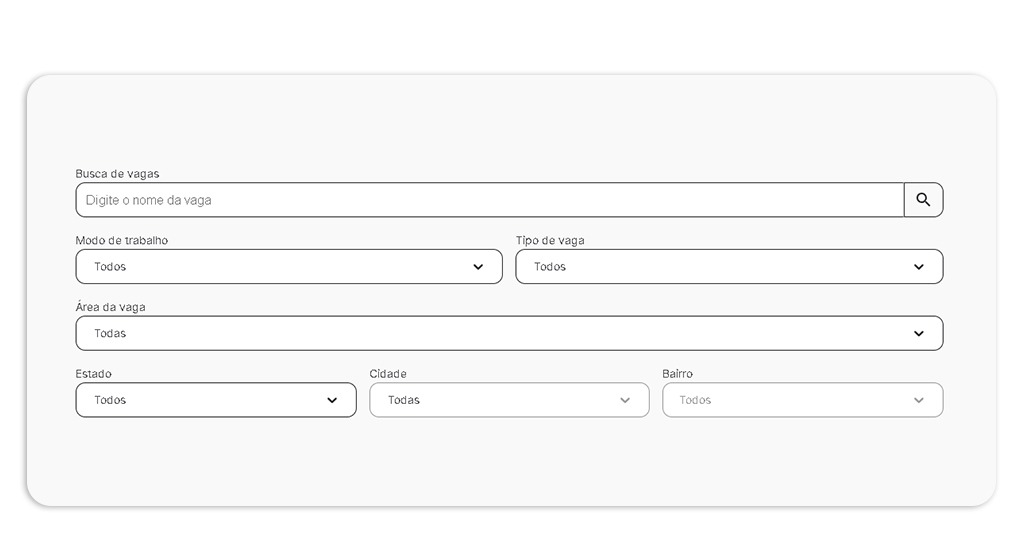Viewport: 1024px width, 536px height.
Task: Click the 'Busca de vagas' label
Action: (117, 174)
